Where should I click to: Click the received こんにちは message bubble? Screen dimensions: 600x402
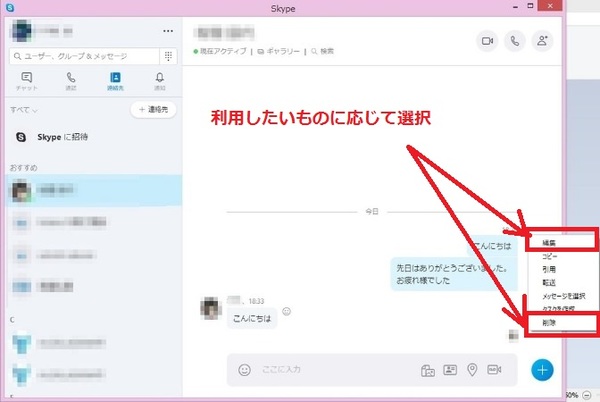(x=252, y=318)
